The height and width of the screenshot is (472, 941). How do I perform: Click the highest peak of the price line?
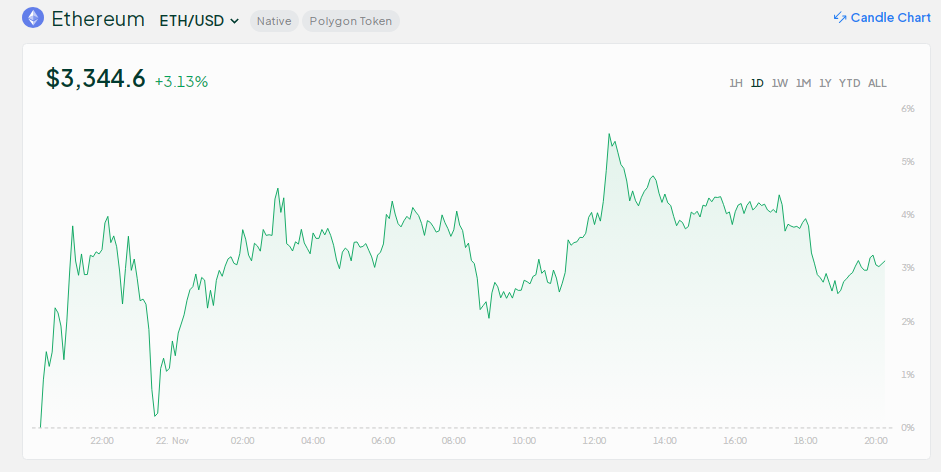pyautogui.click(x=609, y=134)
